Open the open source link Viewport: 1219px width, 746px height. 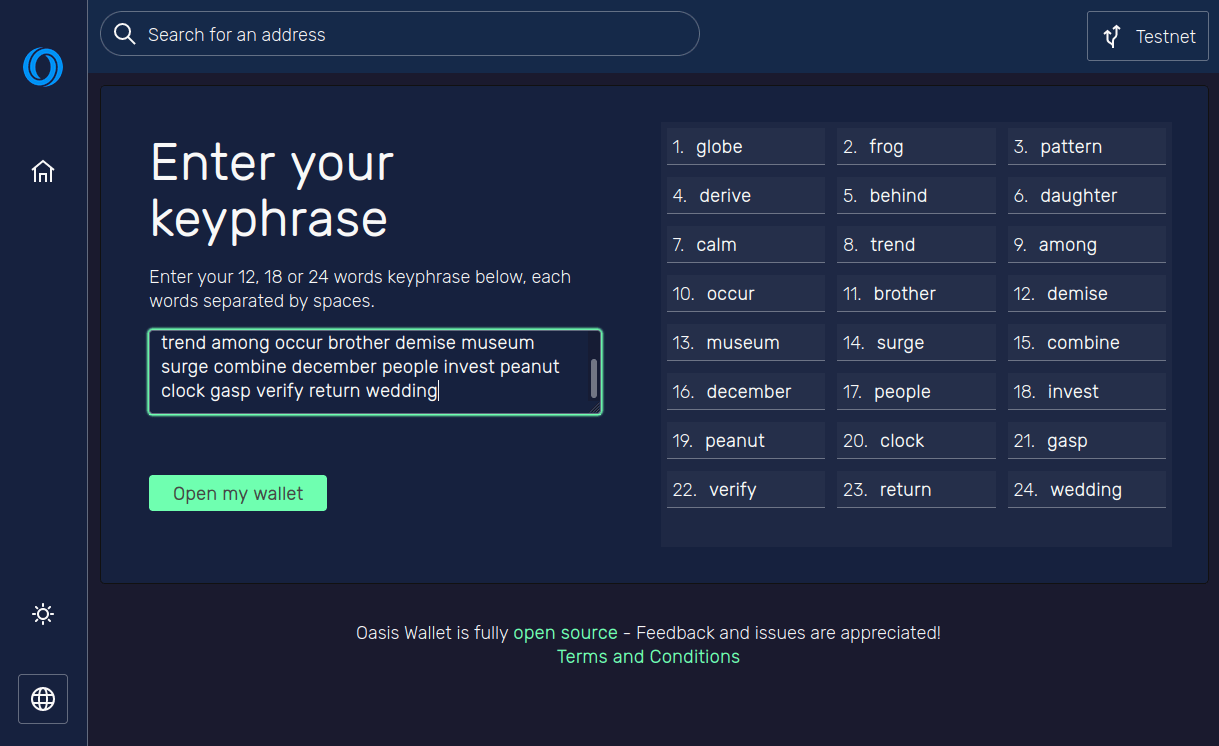565,633
